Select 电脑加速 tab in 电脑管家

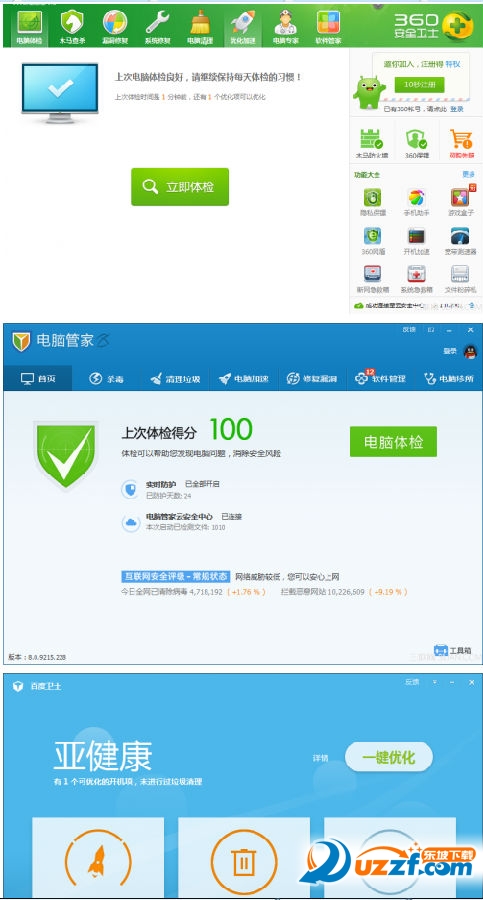pos(244,379)
